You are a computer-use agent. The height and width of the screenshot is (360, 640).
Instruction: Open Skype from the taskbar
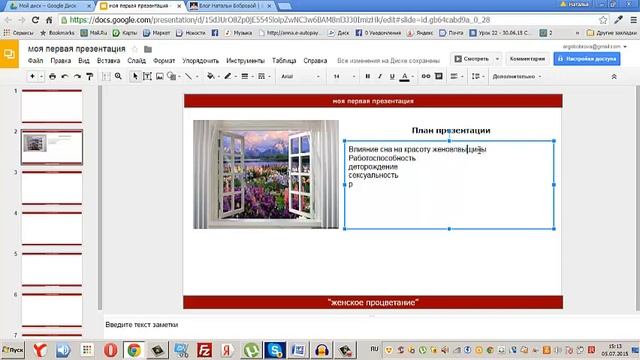(275, 350)
